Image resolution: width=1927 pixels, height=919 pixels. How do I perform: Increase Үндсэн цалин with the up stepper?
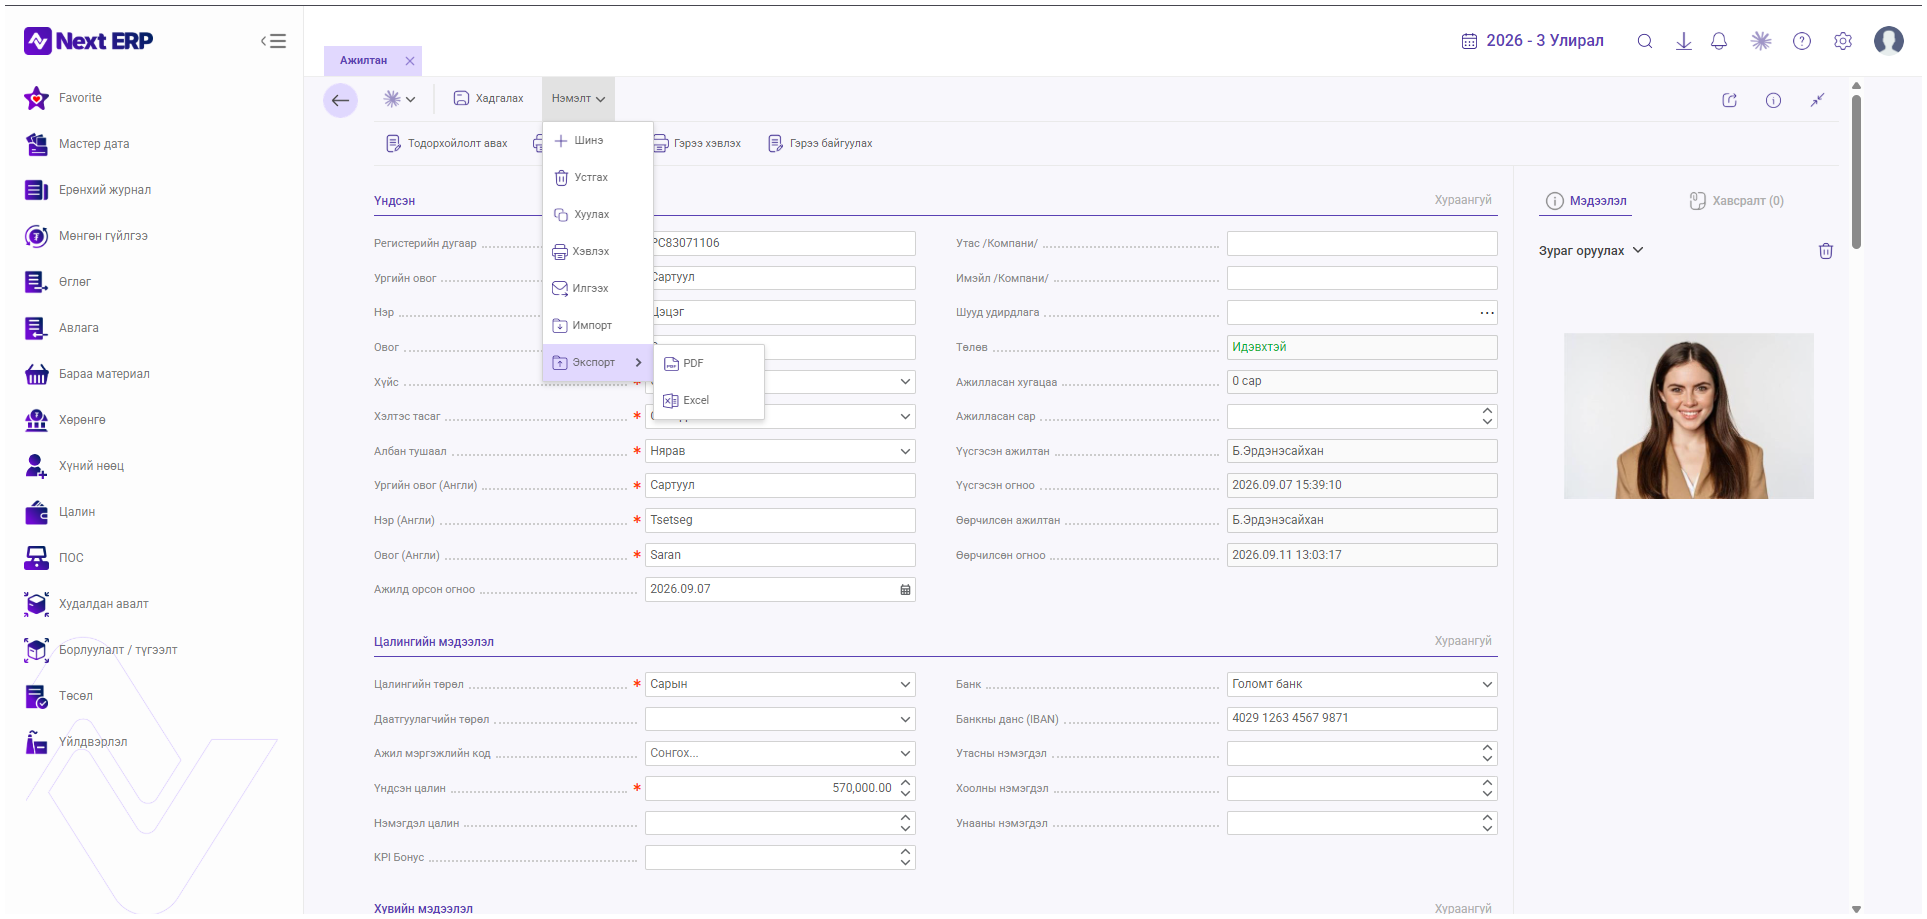click(x=906, y=784)
